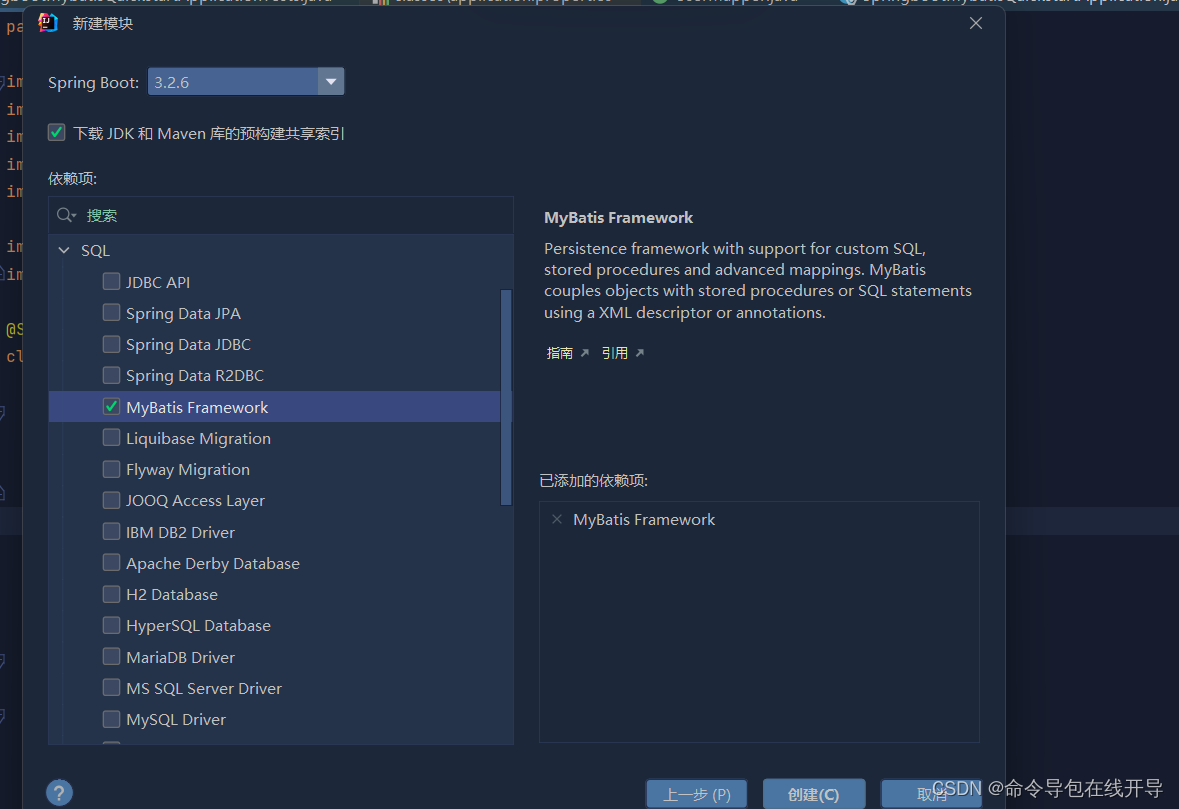Toggle the 下载 JDK 和 Maven 库 shared index checkbox
Screen dimensions: 1179x809
[x=56, y=133]
